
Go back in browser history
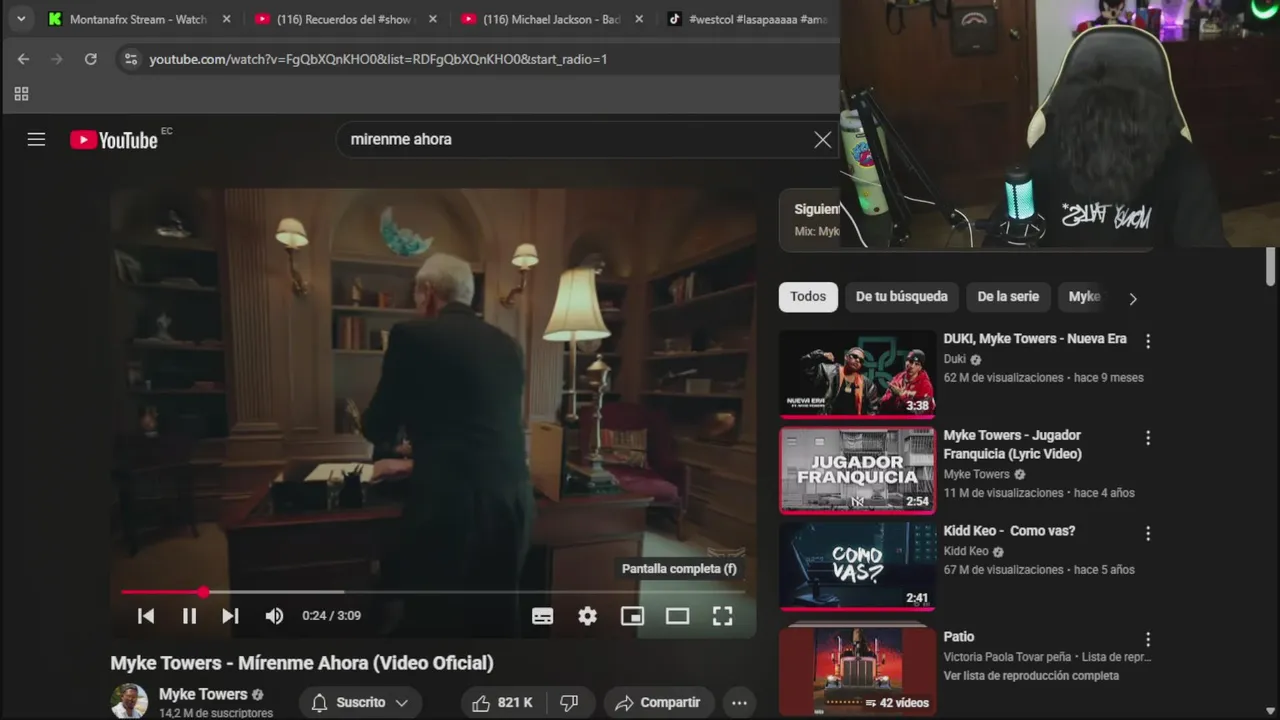[23, 59]
